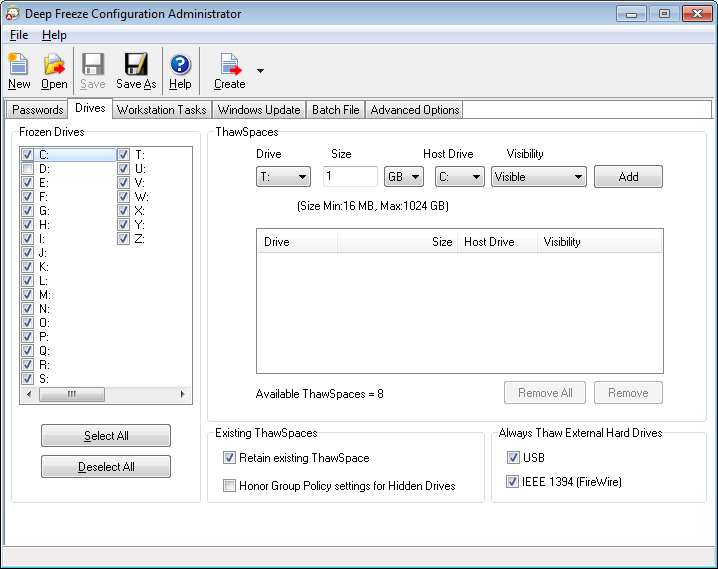Click the Deep Freeze title bar icon
The image size is (718, 569).
point(12,14)
